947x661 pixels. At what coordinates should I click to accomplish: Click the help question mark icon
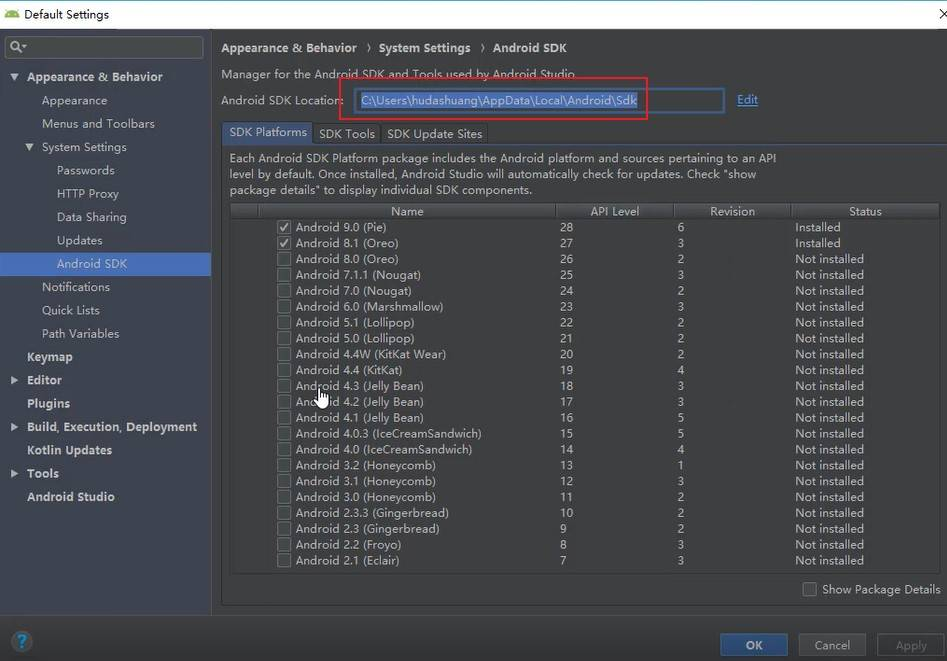21,641
